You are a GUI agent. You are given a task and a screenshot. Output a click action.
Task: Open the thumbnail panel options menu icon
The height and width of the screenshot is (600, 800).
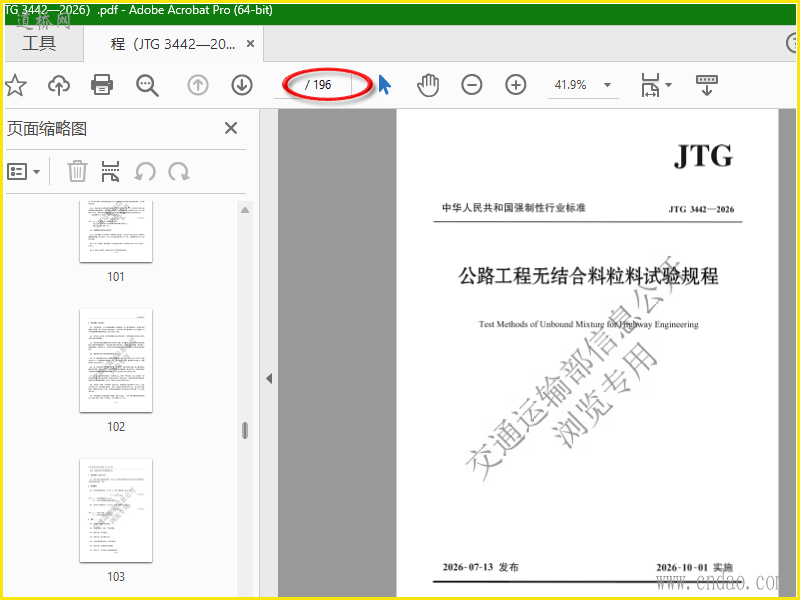(17, 171)
